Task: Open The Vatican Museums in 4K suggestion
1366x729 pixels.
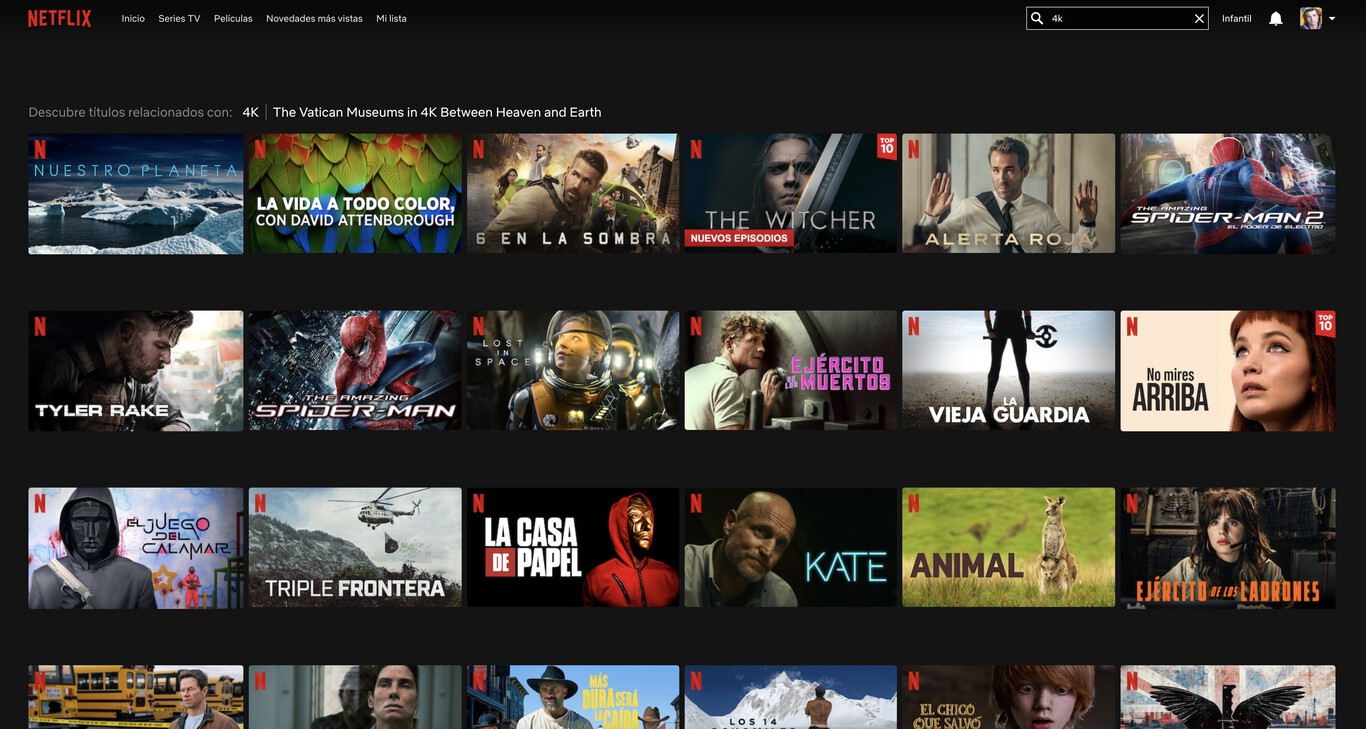Action: point(437,110)
